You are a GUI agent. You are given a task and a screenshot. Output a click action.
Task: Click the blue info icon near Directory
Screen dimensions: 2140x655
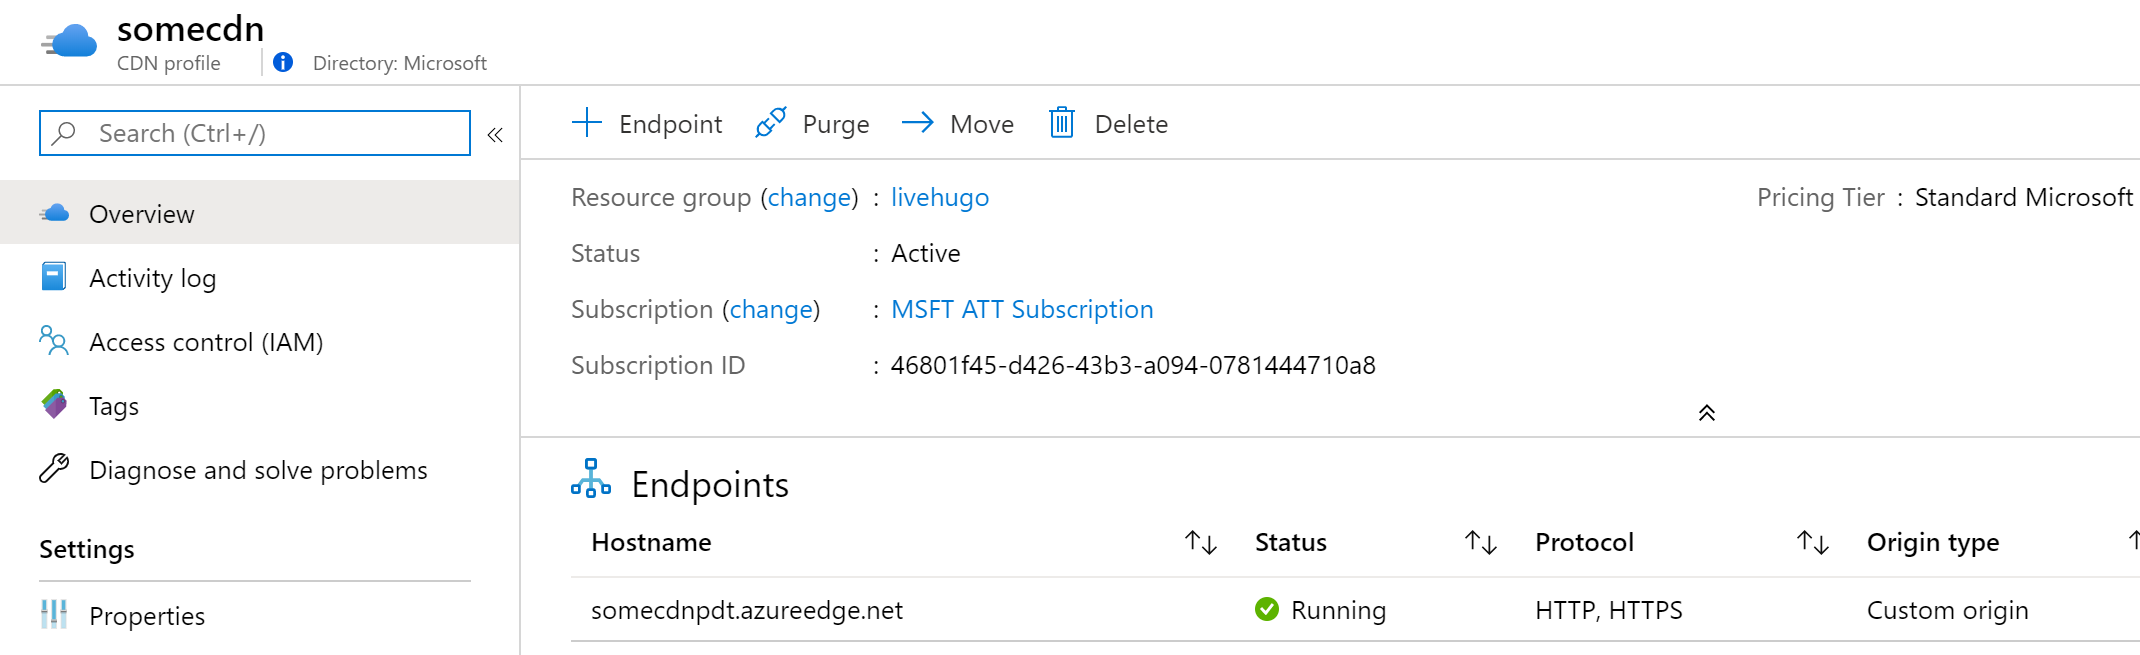pos(283,62)
